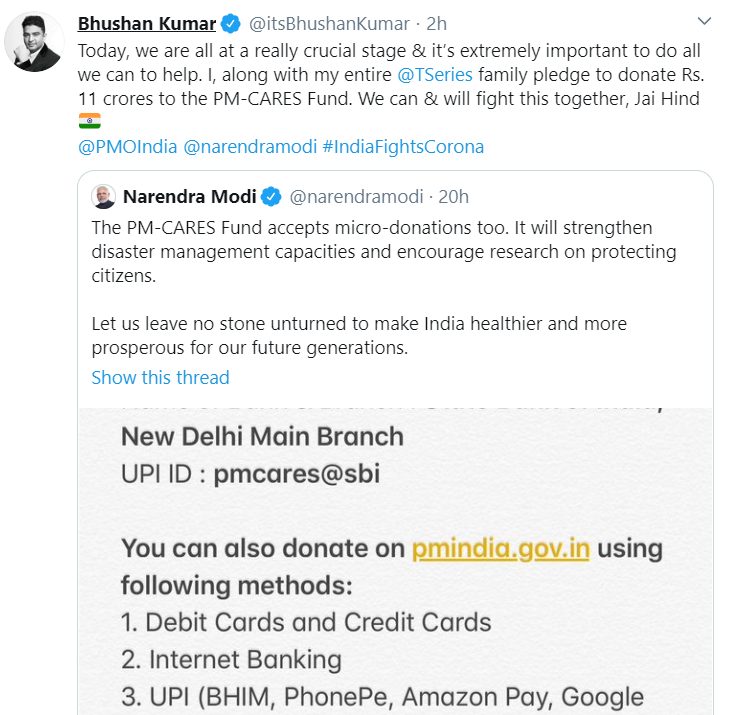Click @narendramodi handle in quoted tweet header
The height and width of the screenshot is (715, 730).
(x=356, y=196)
